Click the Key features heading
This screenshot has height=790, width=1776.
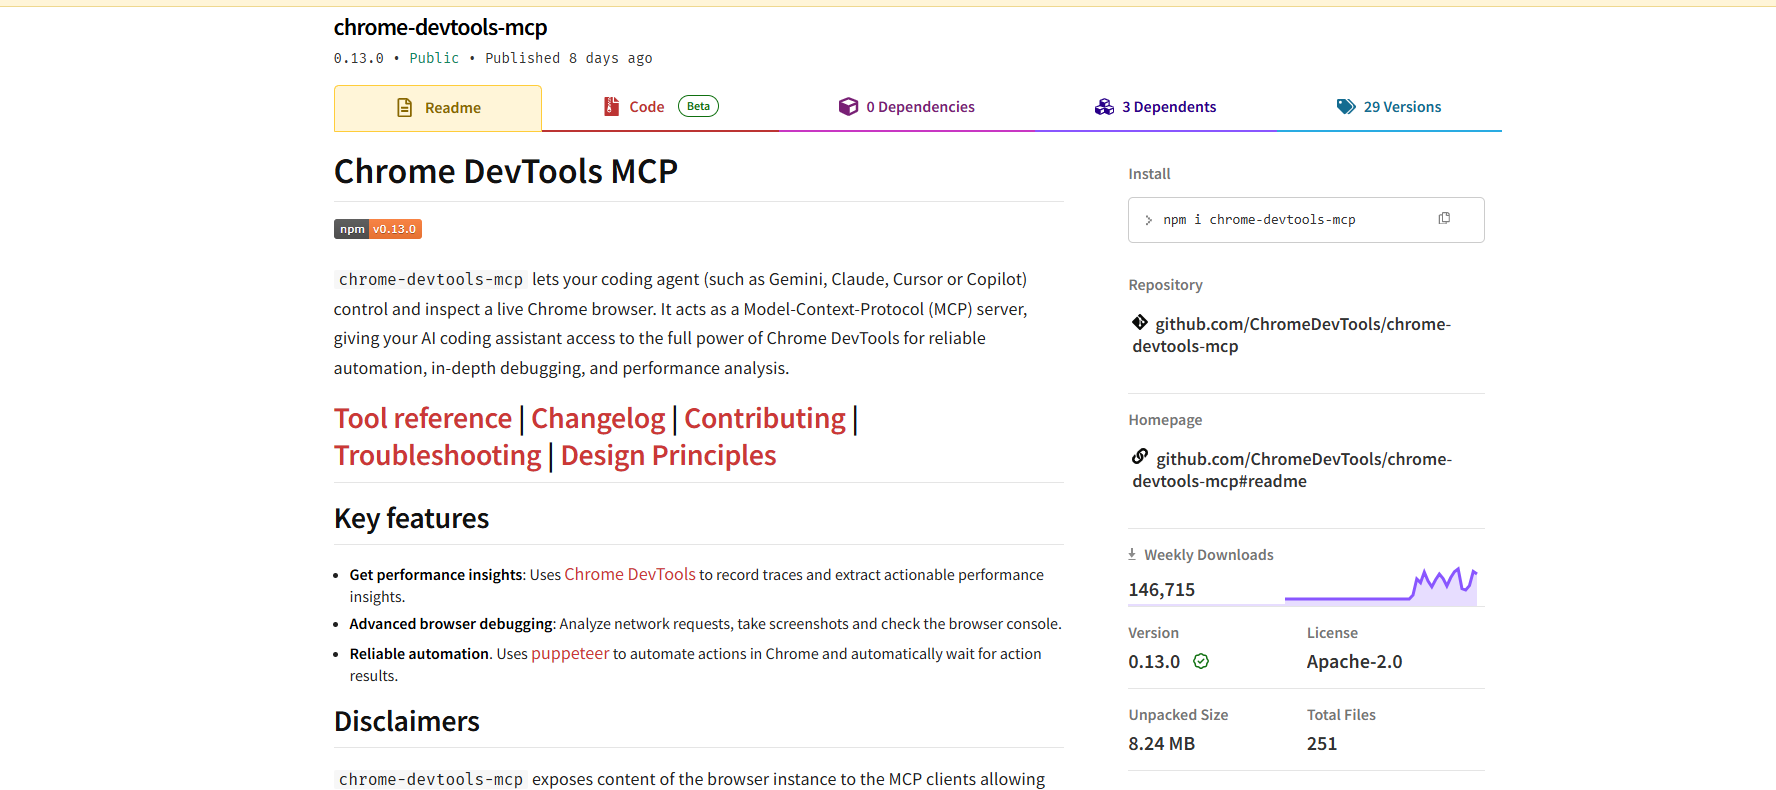point(411,518)
